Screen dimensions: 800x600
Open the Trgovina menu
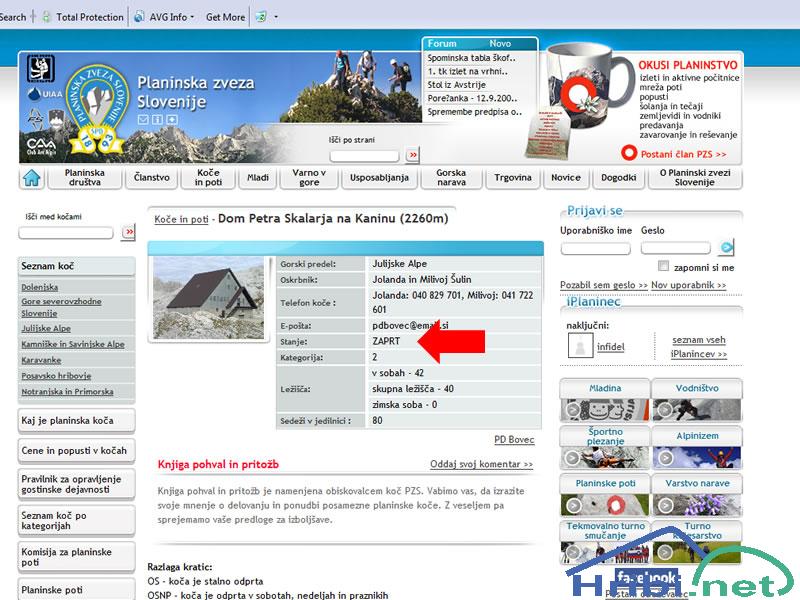pyautogui.click(x=513, y=178)
